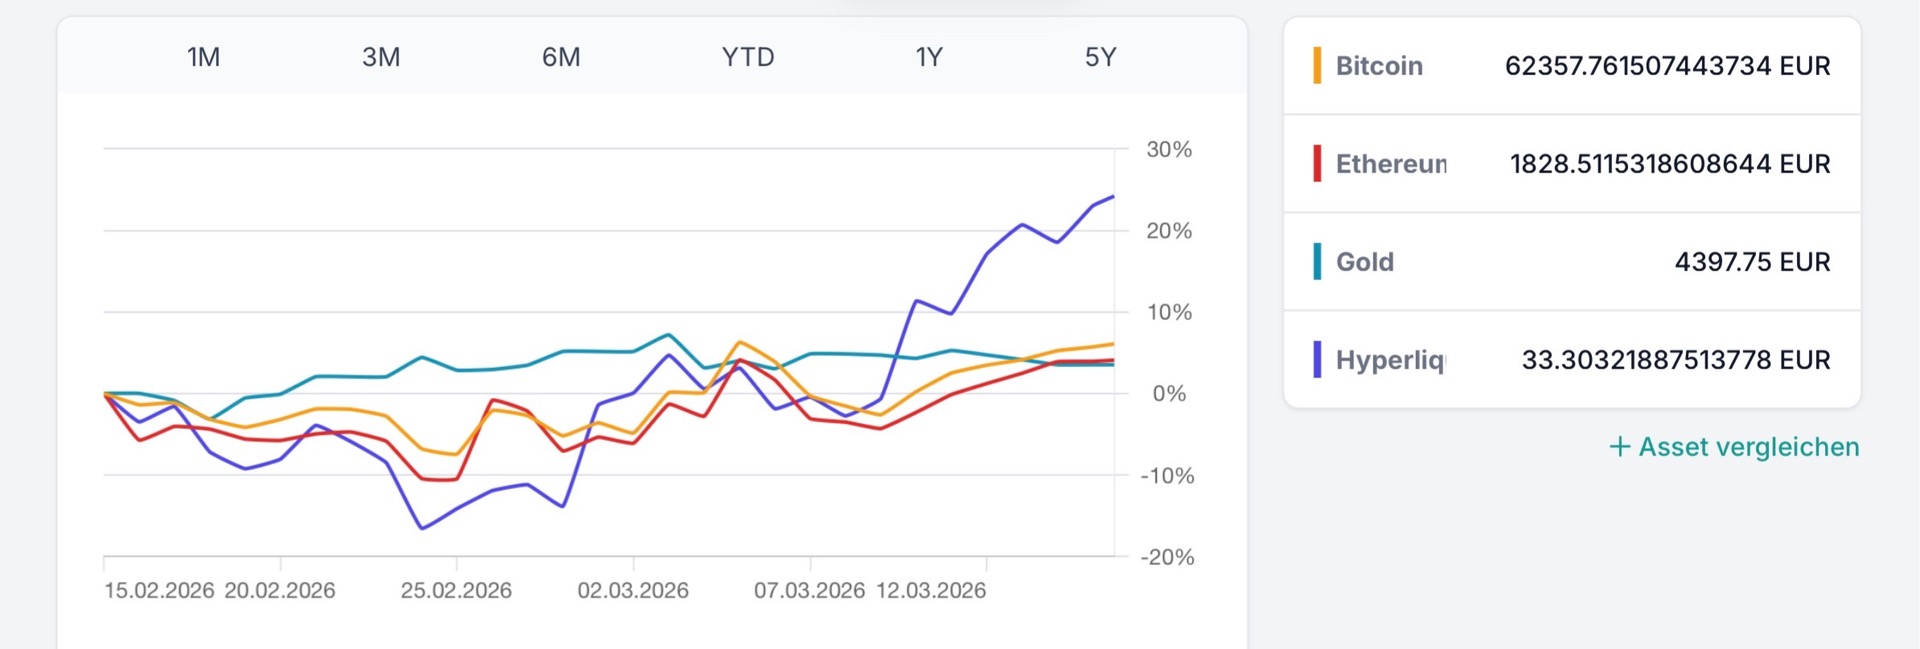Select the 1M time range tab
This screenshot has width=1920, height=649.
(203, 57)
